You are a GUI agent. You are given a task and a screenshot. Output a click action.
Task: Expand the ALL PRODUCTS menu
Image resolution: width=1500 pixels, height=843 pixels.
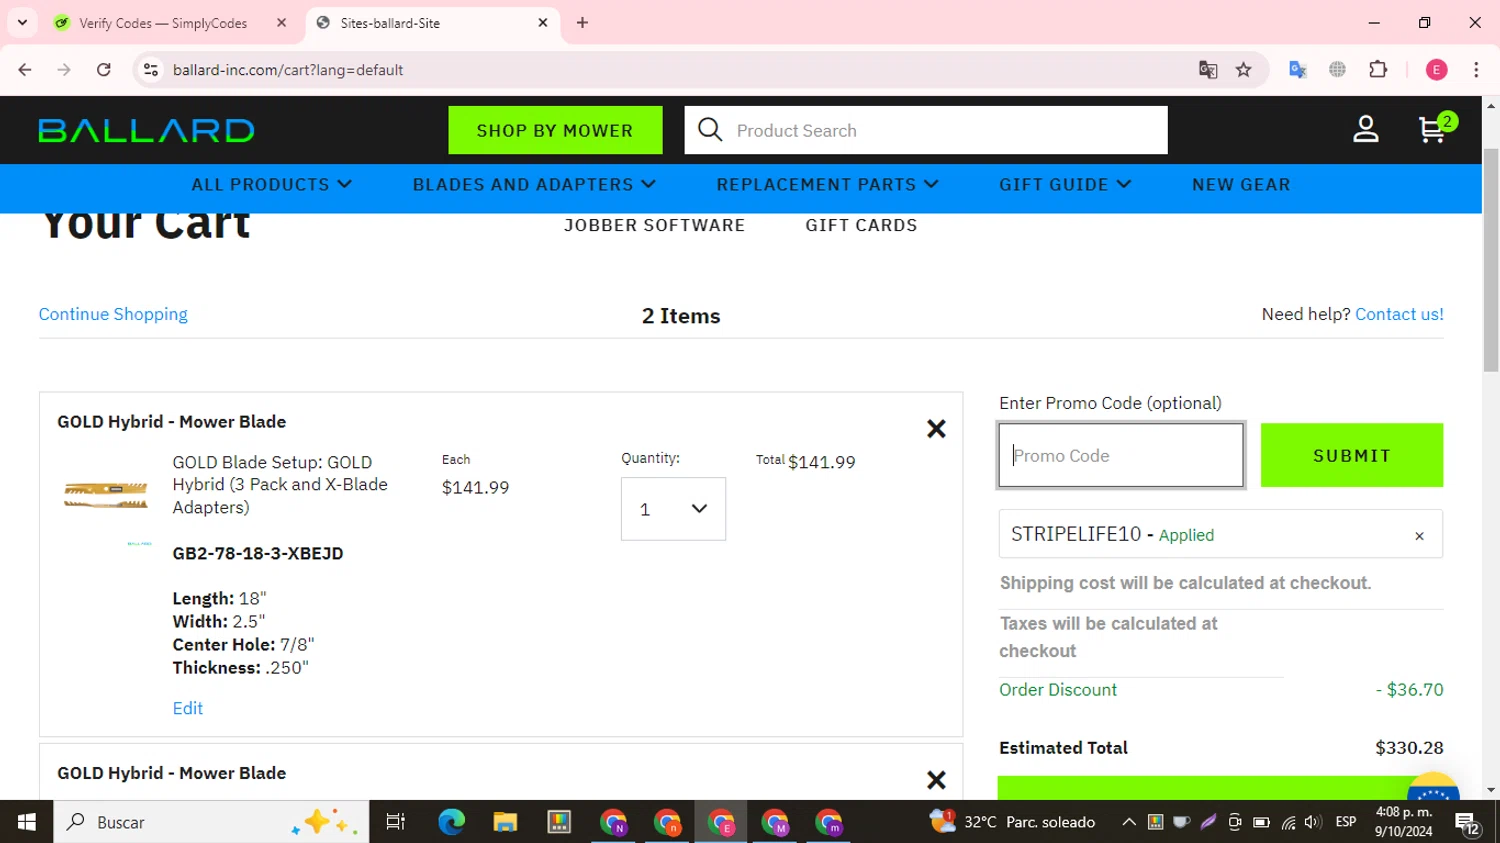coord(272,185)
